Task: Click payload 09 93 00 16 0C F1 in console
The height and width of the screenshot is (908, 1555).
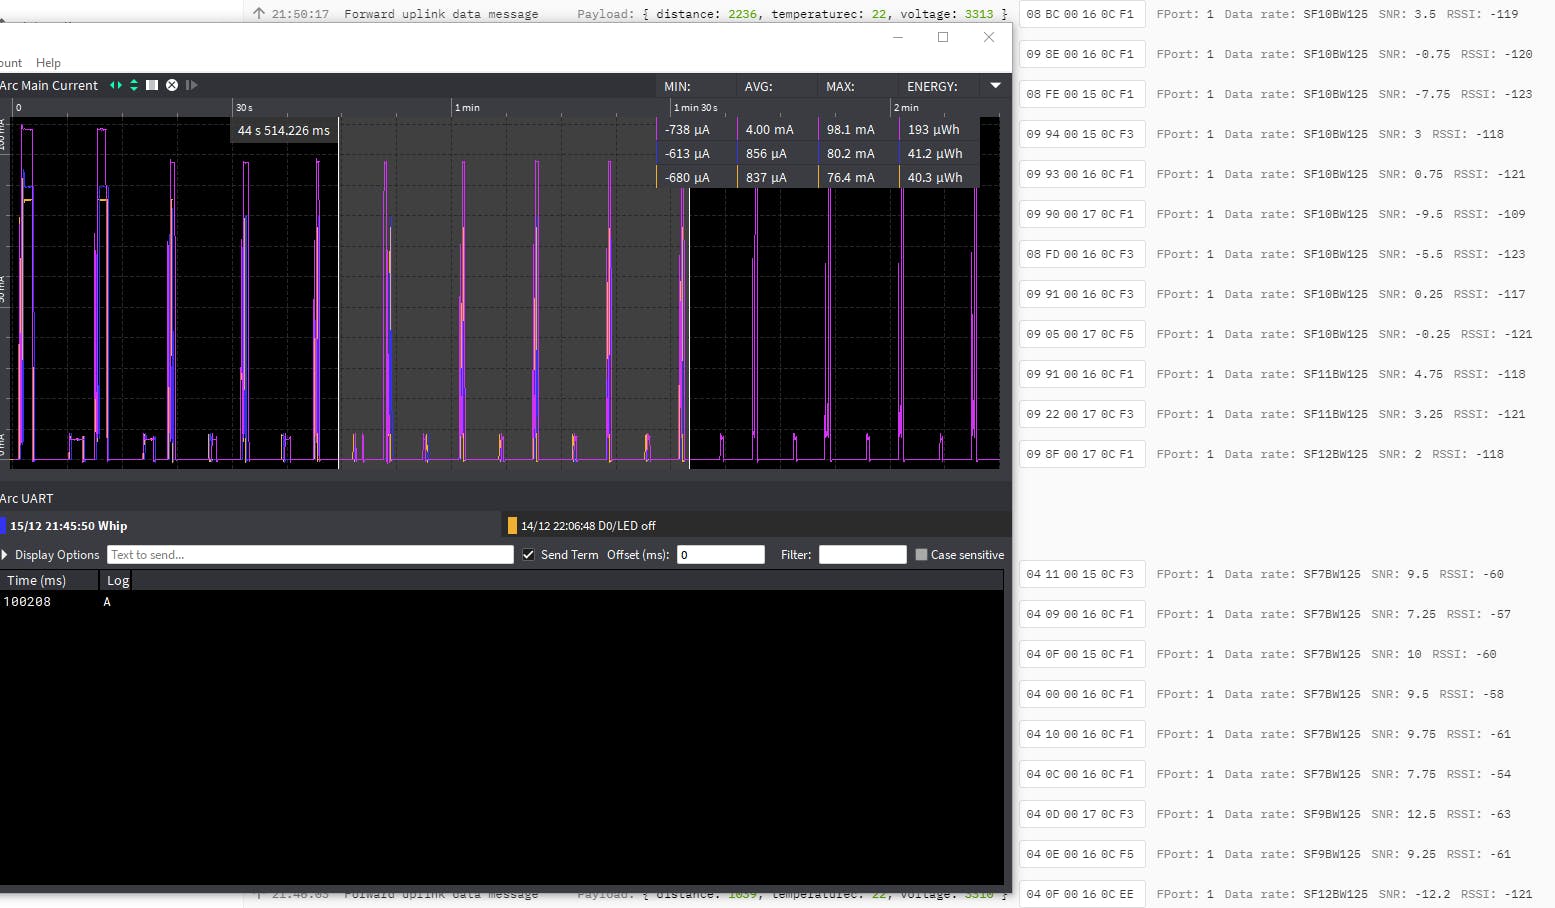Action: tap(1080, 174)
